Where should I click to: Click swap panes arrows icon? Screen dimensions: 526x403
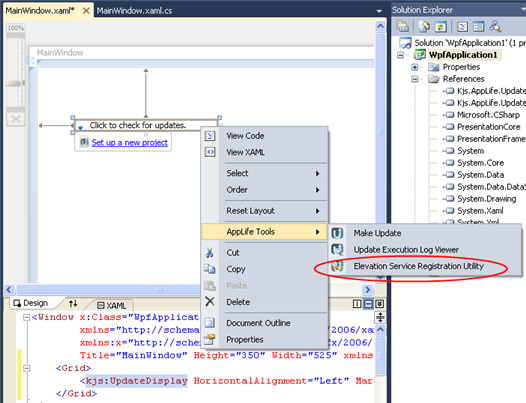[73, 304]
